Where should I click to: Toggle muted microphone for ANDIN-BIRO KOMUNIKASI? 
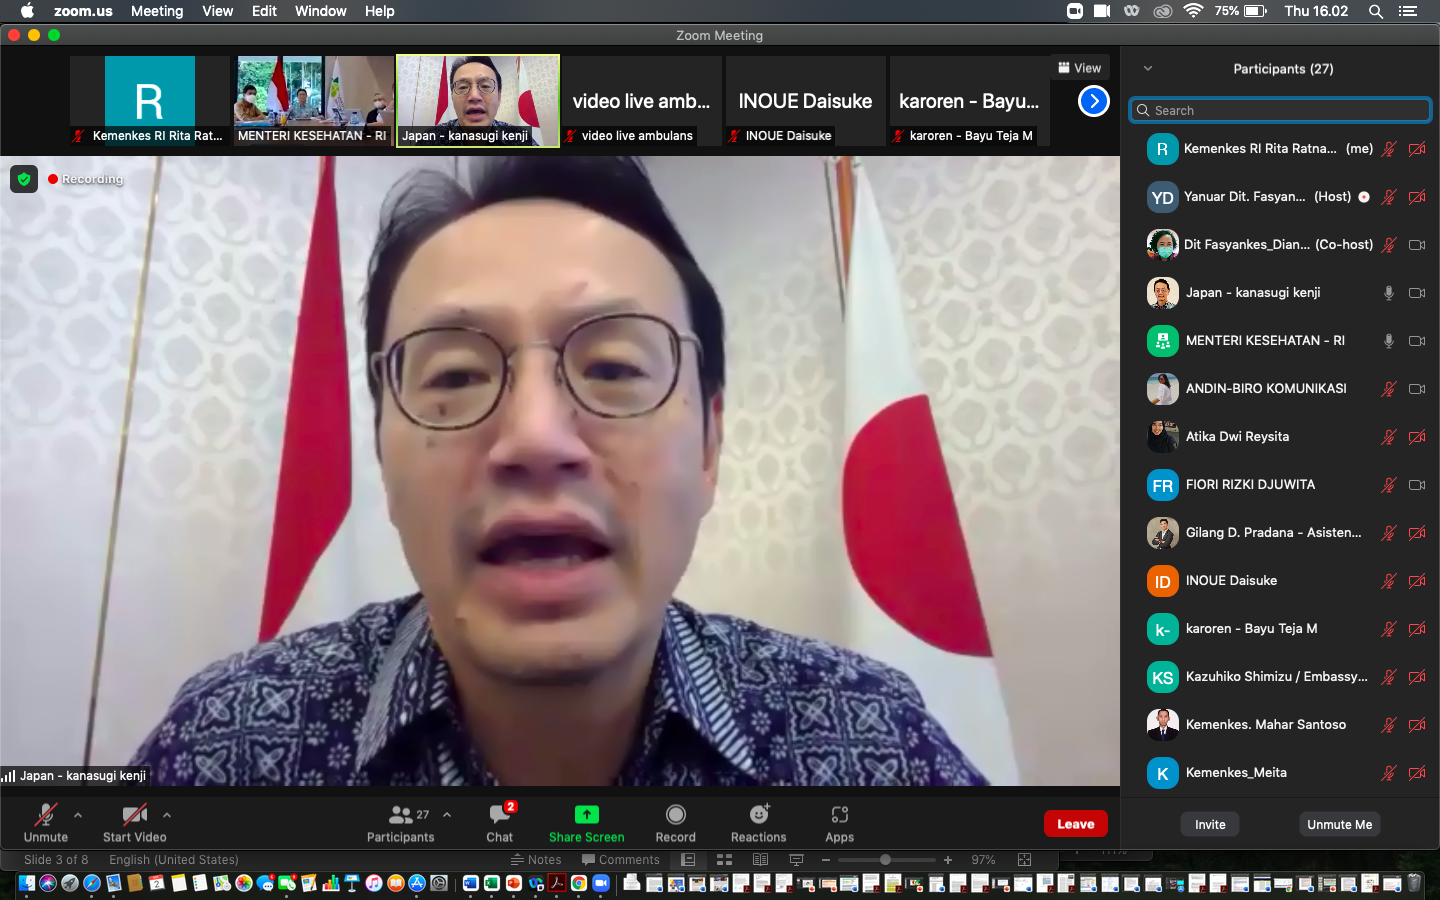tap(1389, 389)
